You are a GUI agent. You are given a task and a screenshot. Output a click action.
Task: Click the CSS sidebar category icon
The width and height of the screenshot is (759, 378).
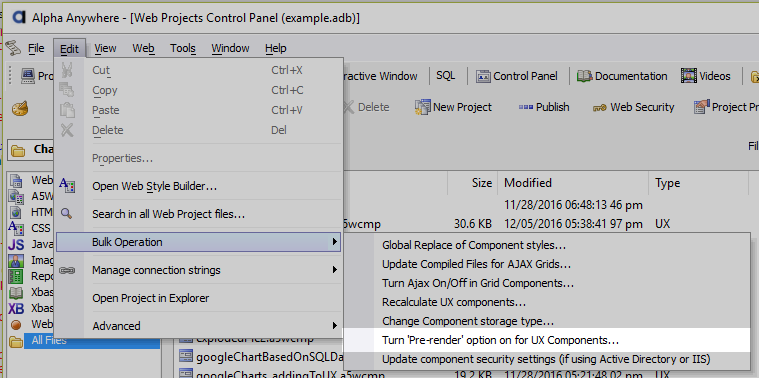tap(16, 227)
